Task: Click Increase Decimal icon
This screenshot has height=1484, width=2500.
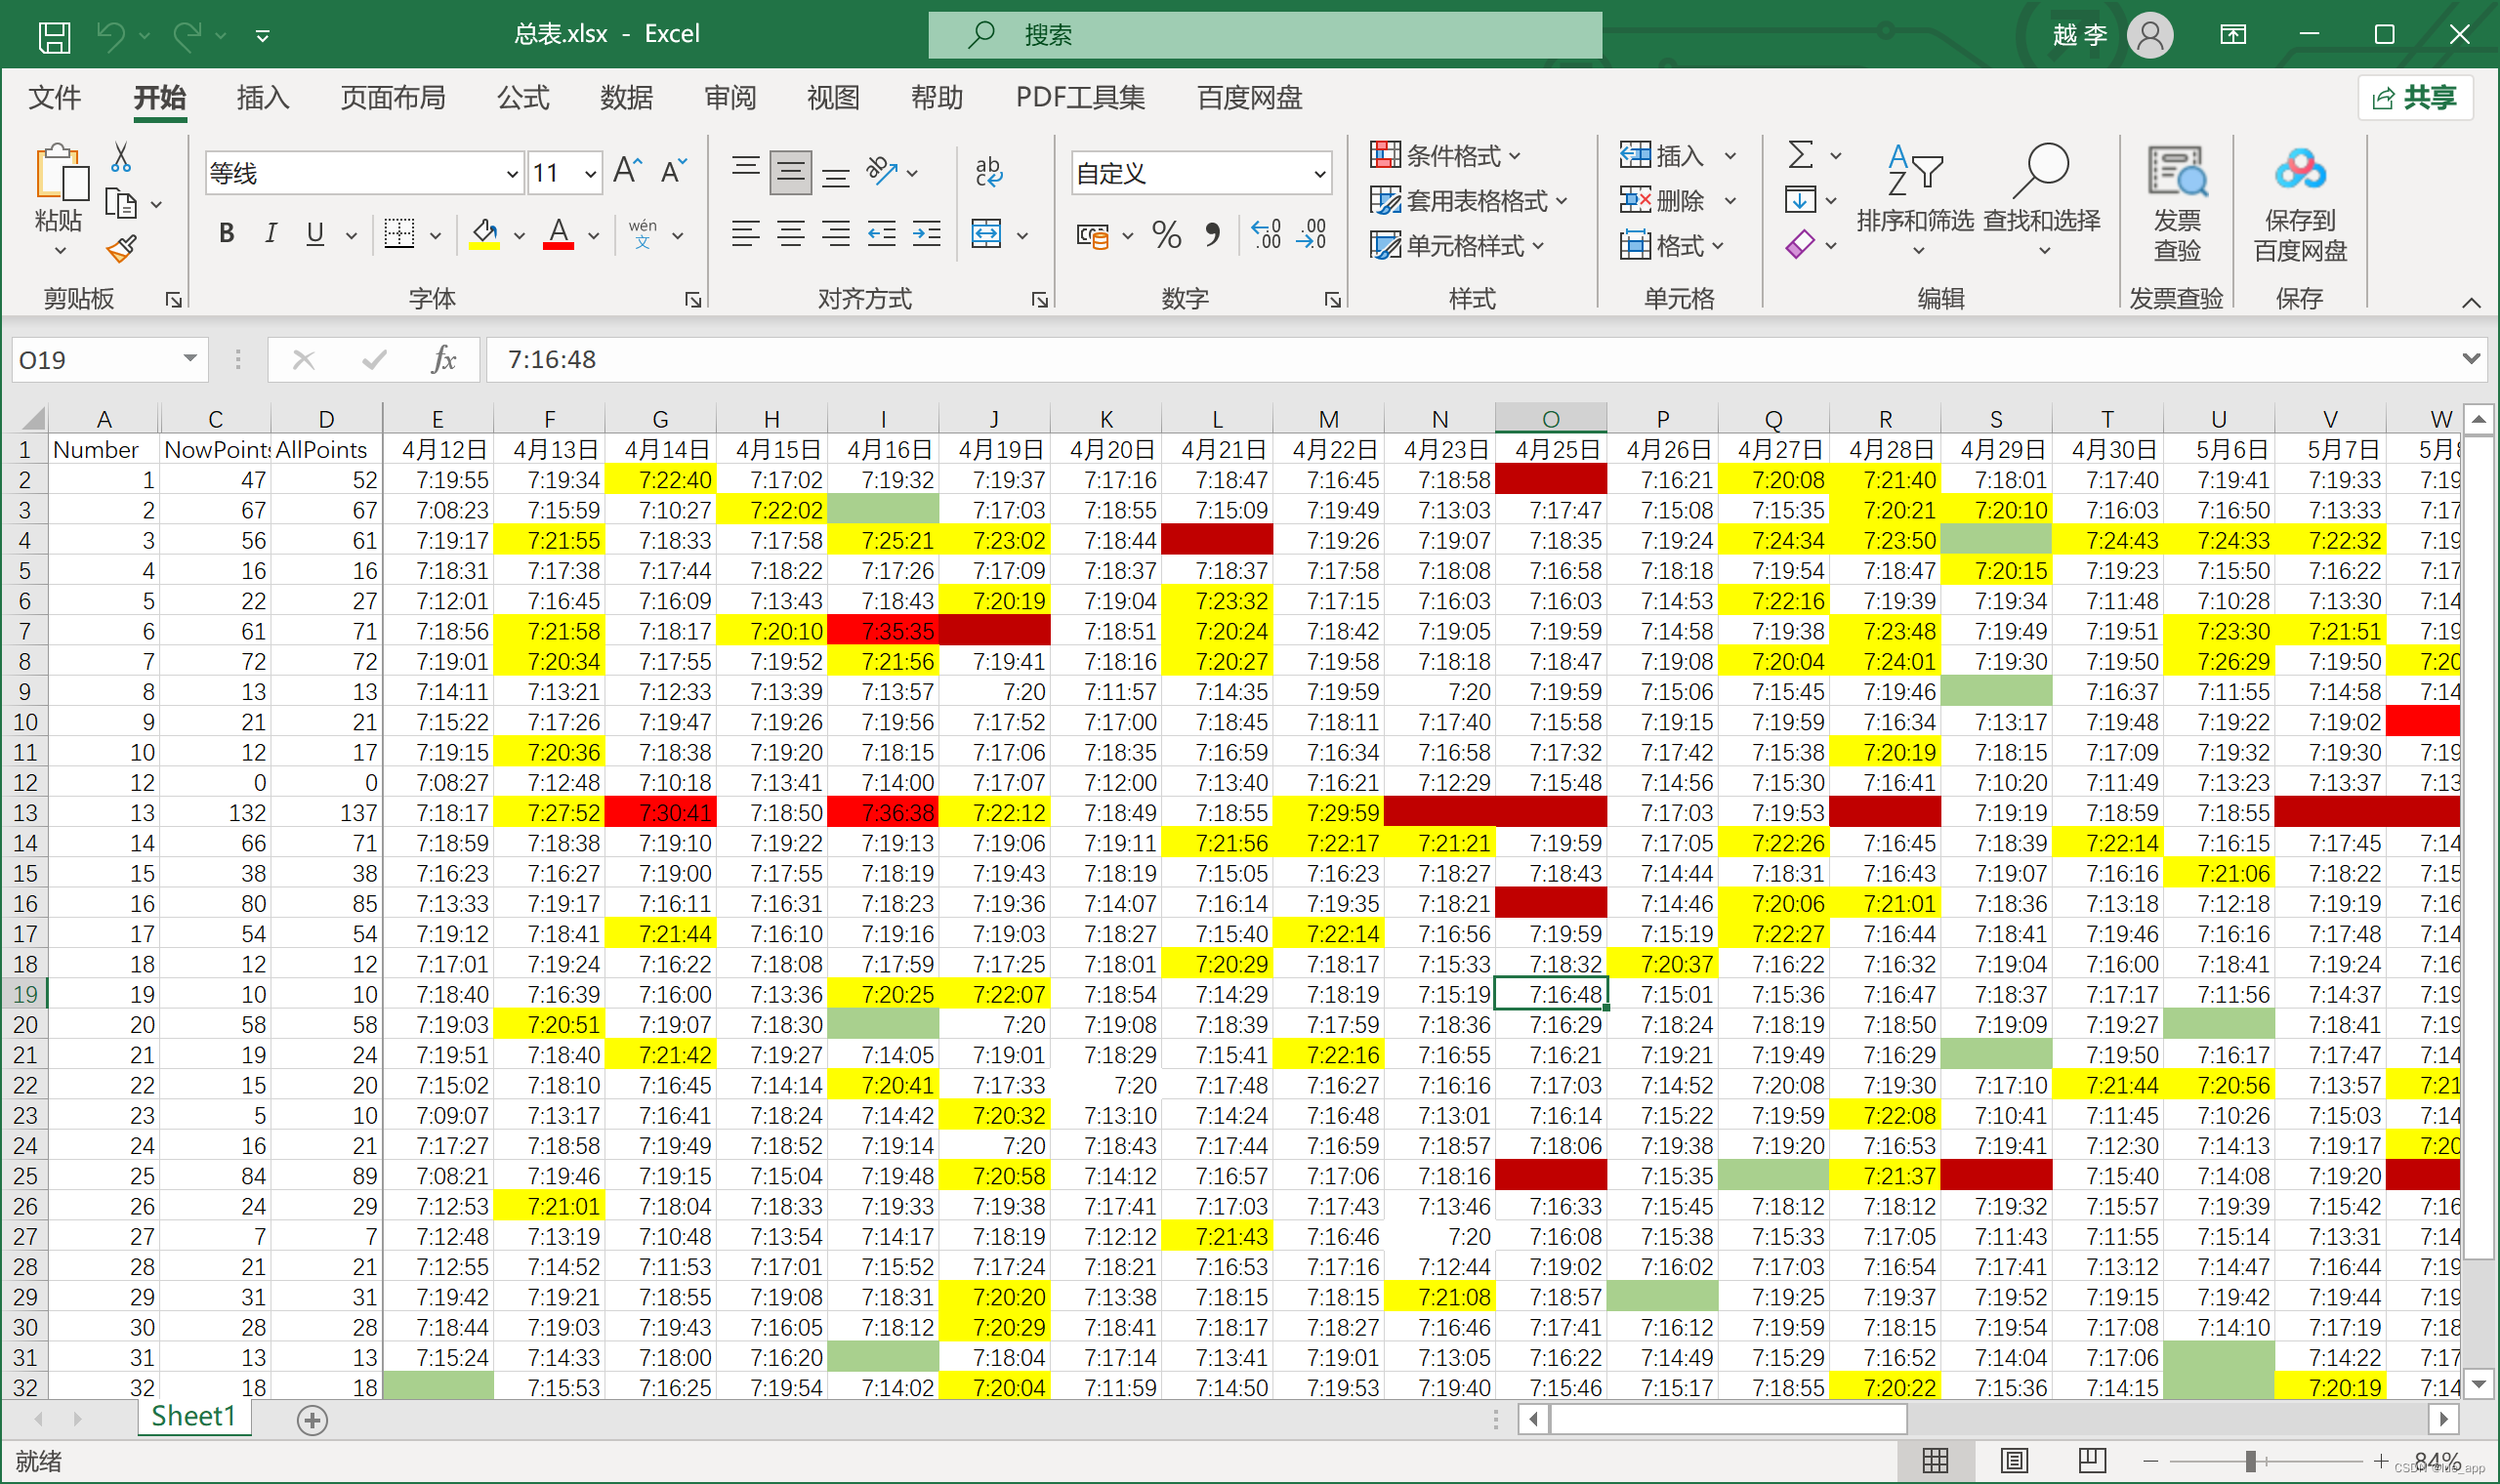Action: (1266, 235)
